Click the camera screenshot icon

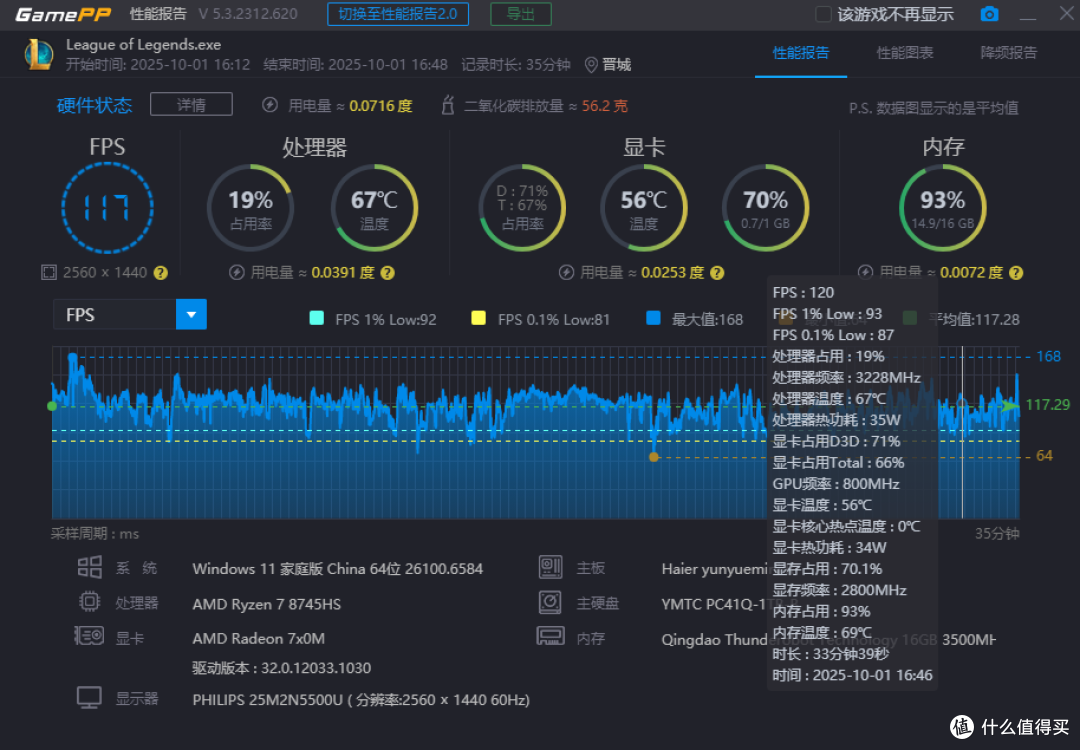989,14
